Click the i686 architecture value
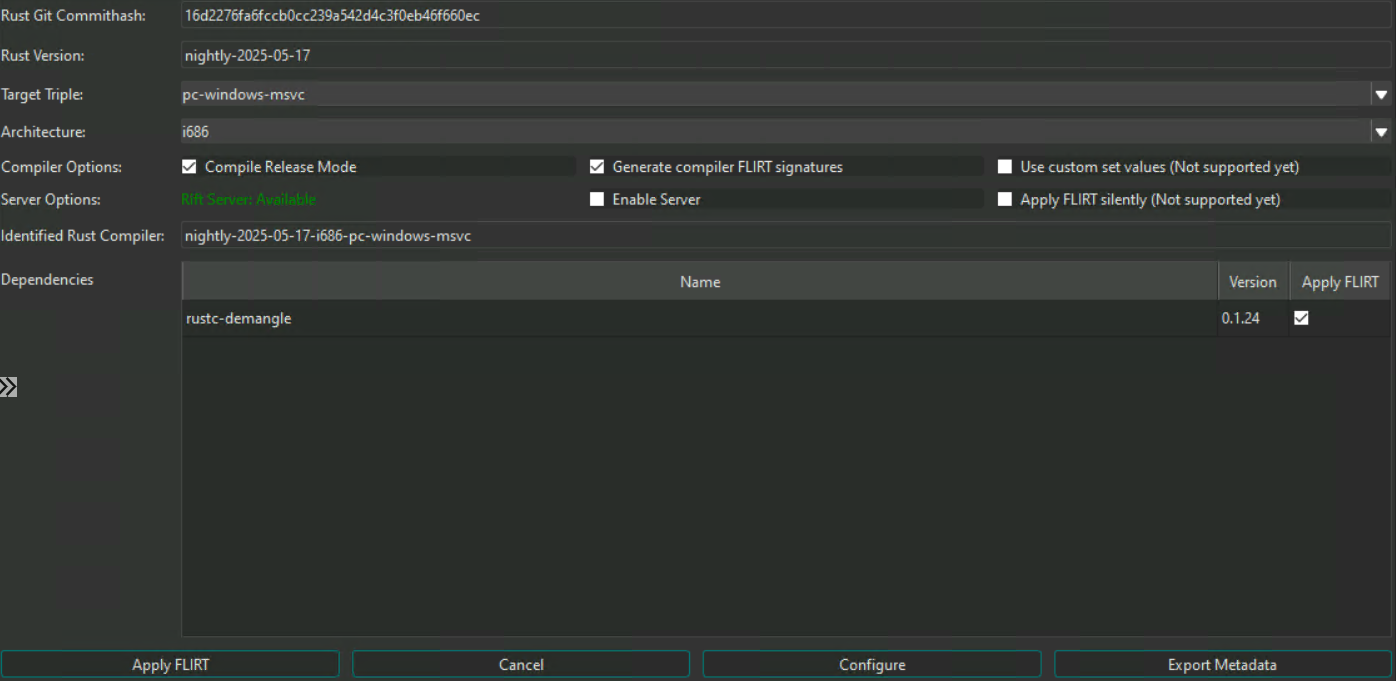1396x681 pixels. click(195, 131)
